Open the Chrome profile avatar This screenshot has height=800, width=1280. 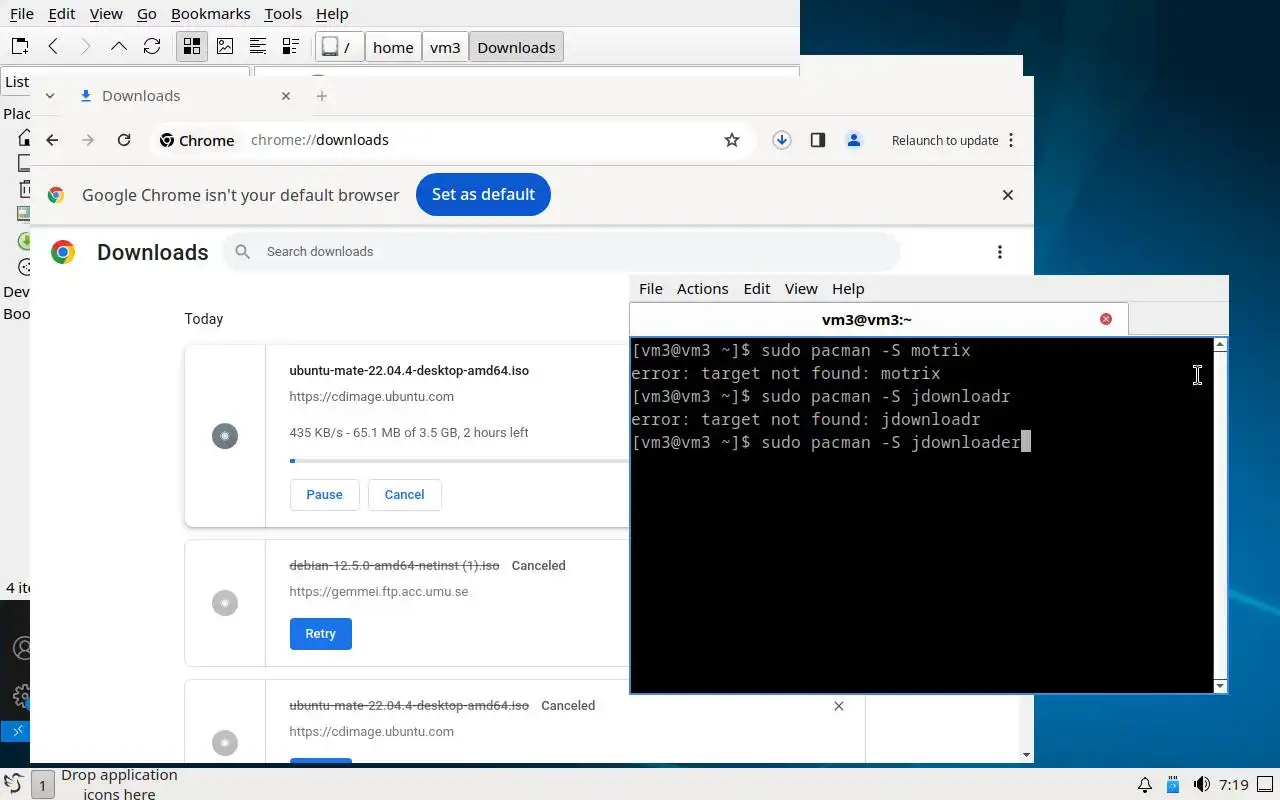(x=854, y=140)
